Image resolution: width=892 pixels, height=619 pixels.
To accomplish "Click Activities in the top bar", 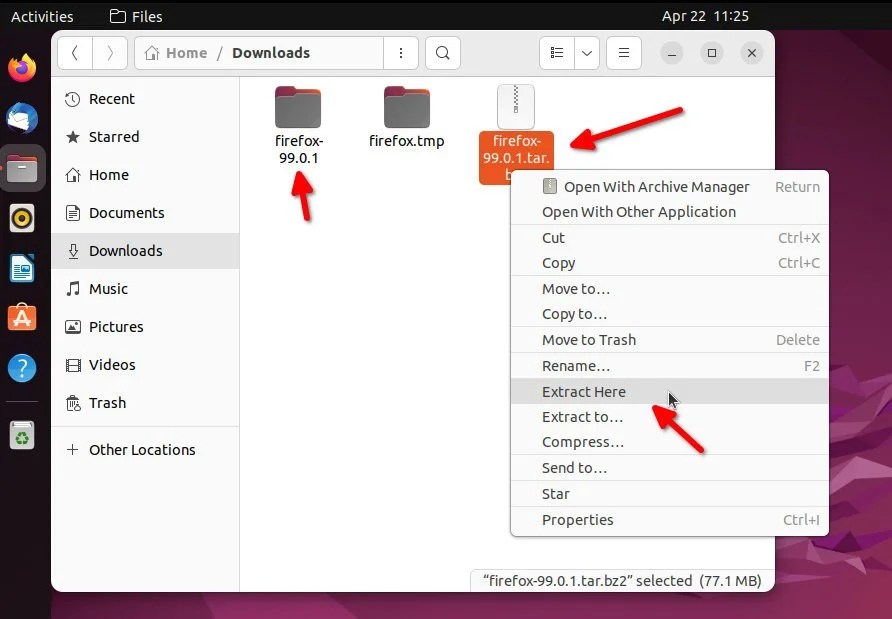I will coord(44,16).
